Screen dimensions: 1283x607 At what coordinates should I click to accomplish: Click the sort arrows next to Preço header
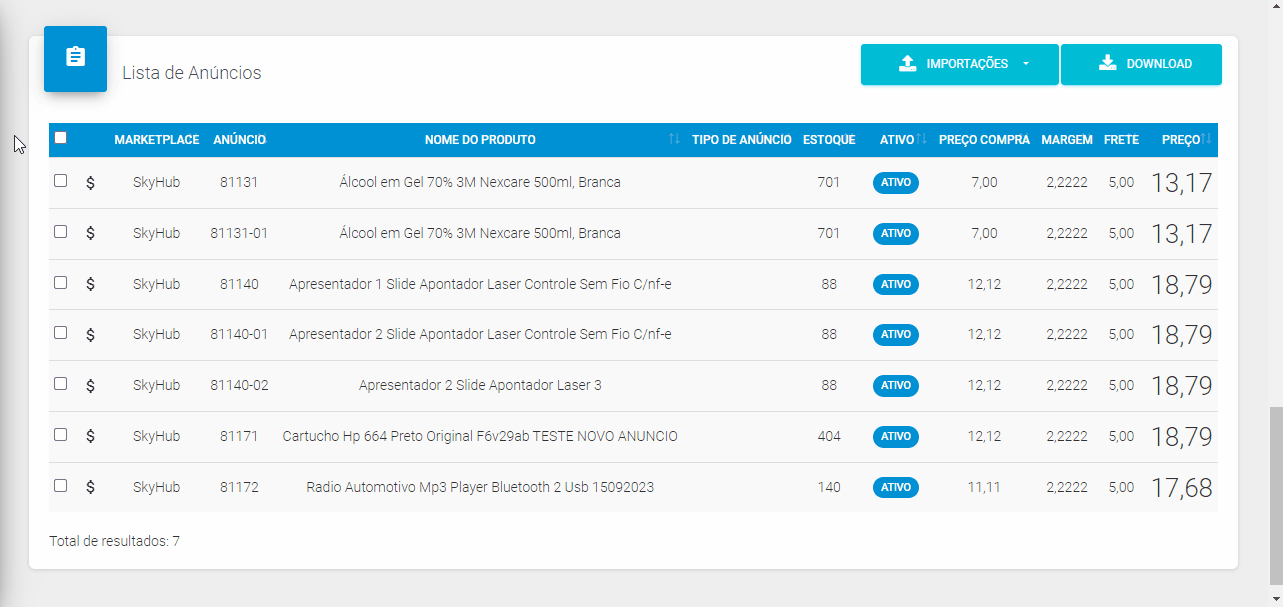[x=1207, y=139]
